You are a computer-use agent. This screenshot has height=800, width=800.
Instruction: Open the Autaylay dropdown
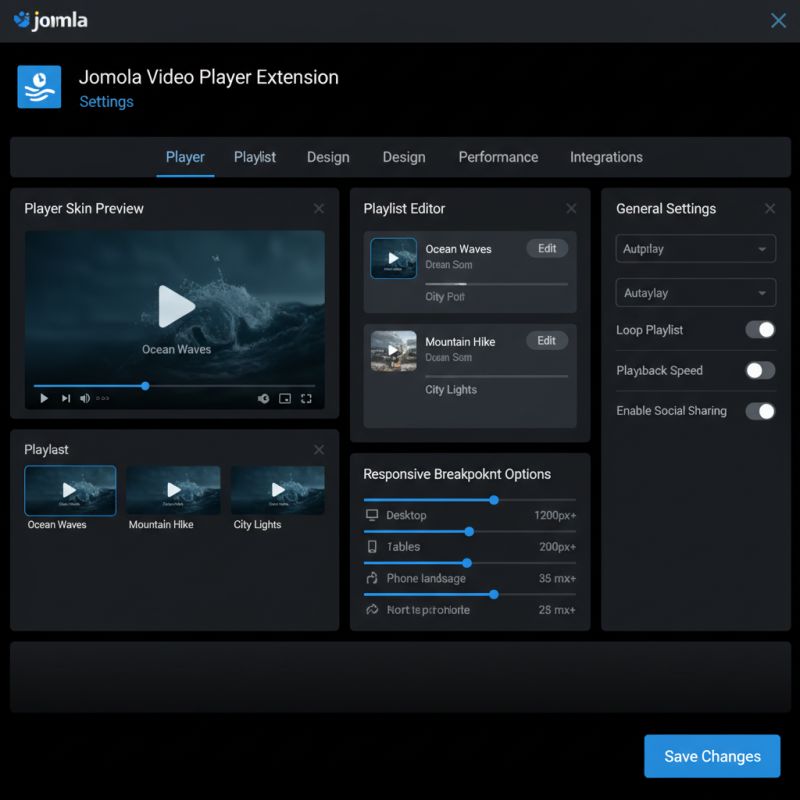695,293
